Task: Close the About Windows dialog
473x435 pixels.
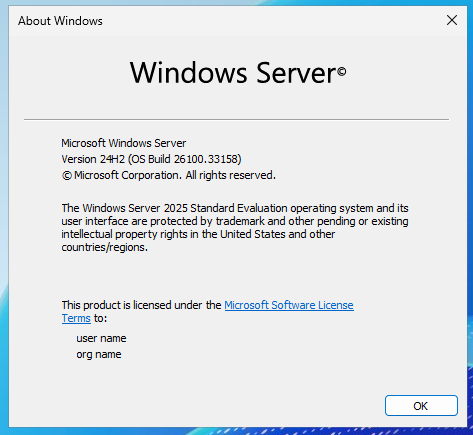Action: pyautogui.click(x=452, y=20)
